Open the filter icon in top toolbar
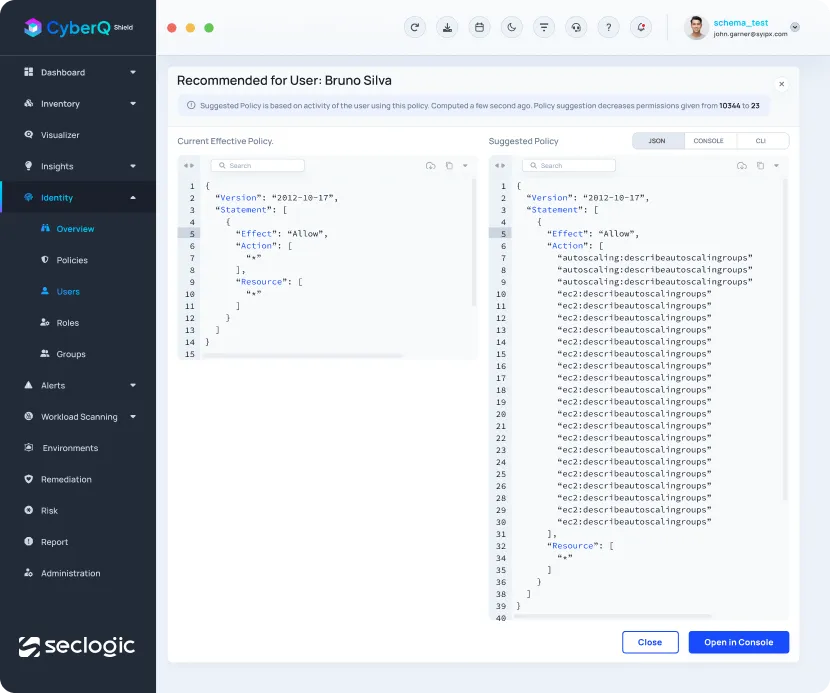This screenshot has height=693, width=830. pyautogui.click(x=543, y=28)
